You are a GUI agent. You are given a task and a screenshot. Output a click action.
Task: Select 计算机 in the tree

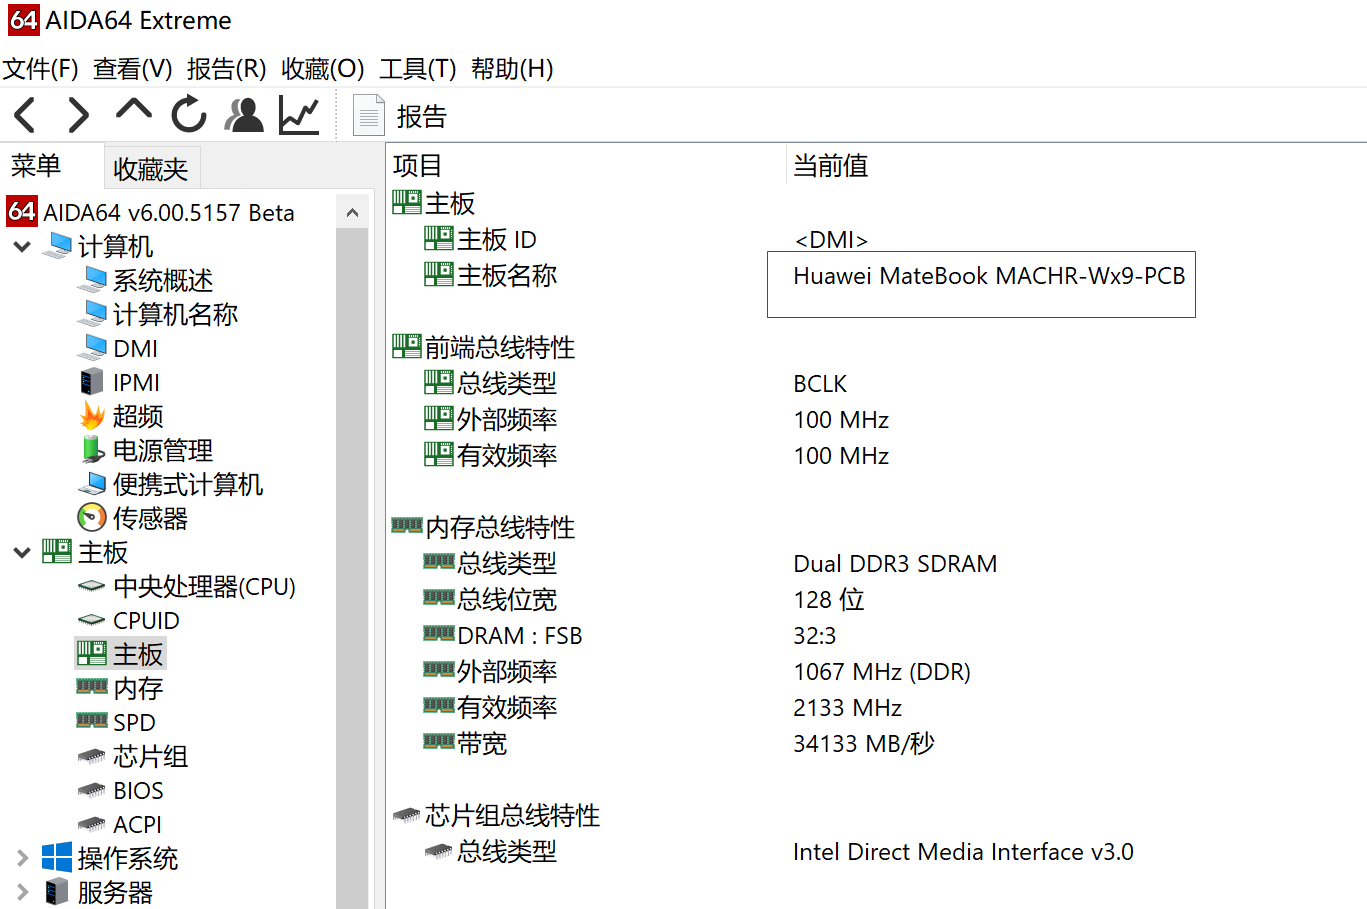pyautogui.click(x=98, y=246)
